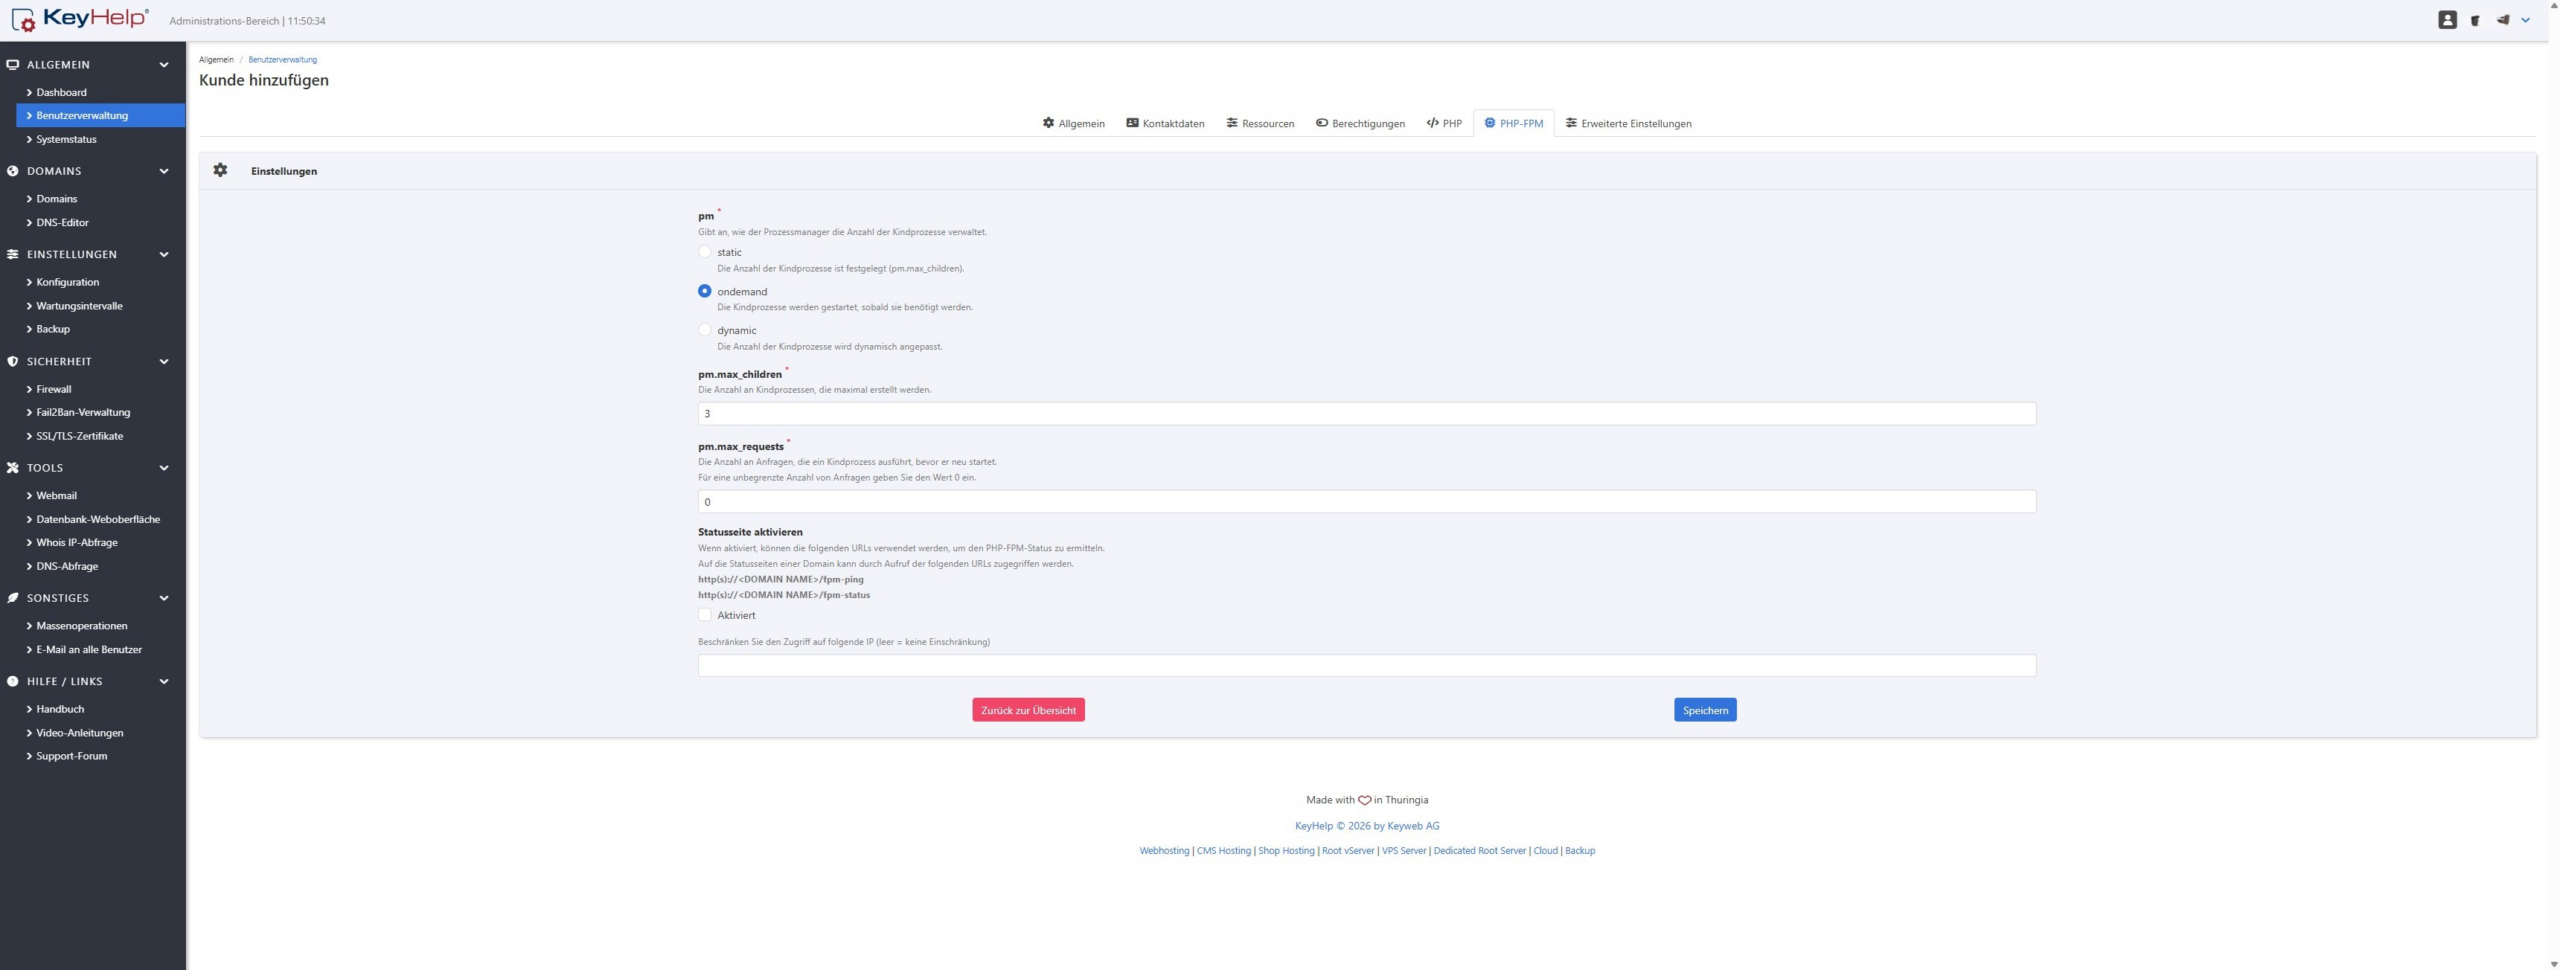2560x970 pixels.
Task: Click the sliders icon on Ressourcen tab
Action: (1232, 123)
